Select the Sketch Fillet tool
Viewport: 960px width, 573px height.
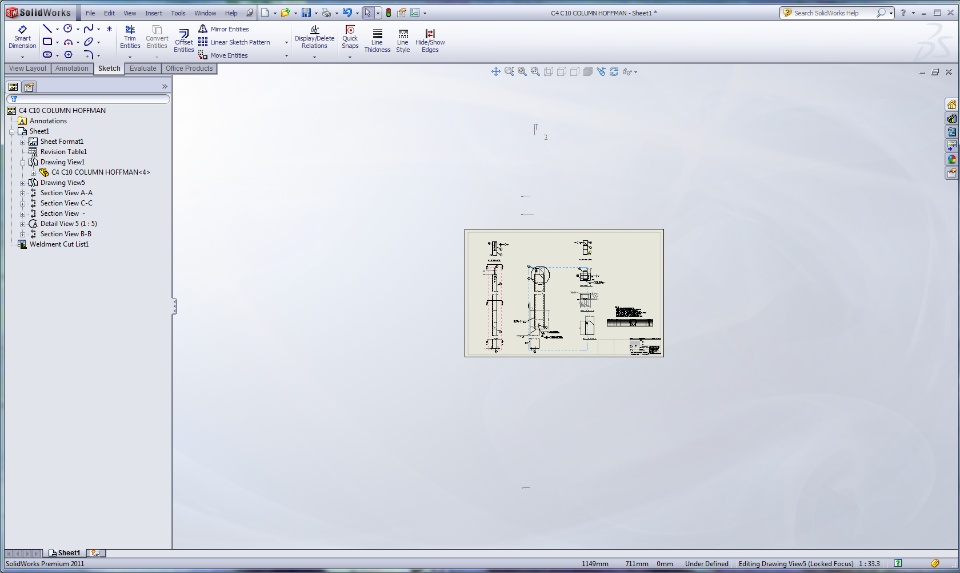coord(89,54)
